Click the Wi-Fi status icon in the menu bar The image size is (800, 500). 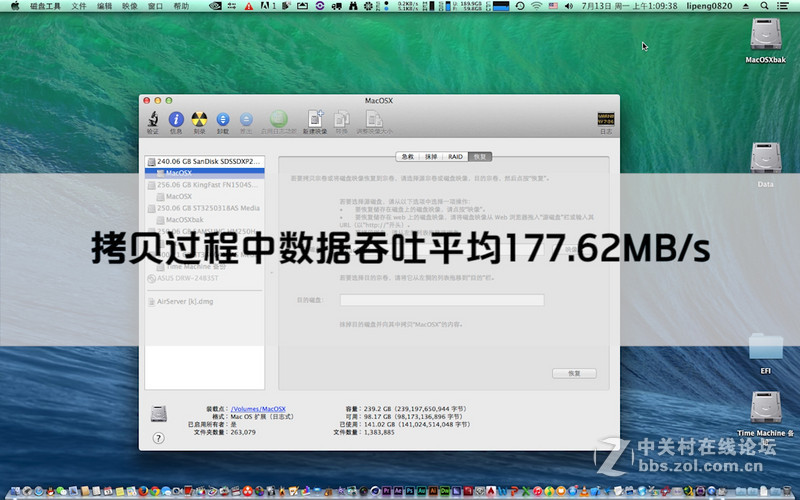536,6
